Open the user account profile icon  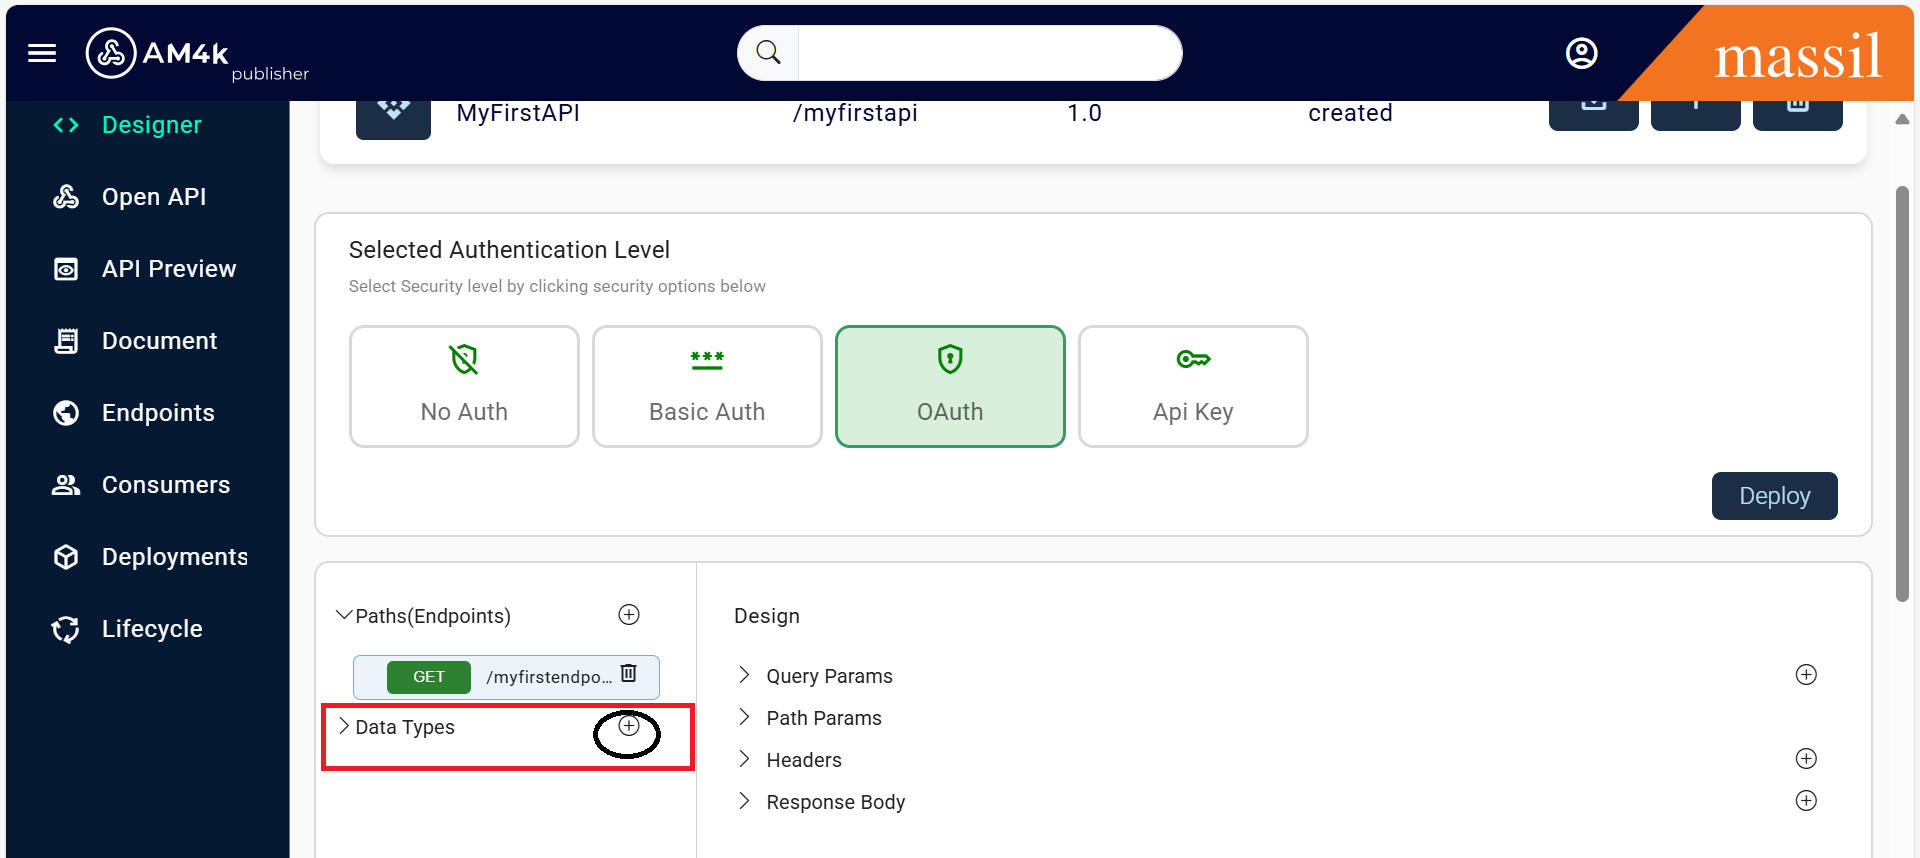(x=1581, y=53)
